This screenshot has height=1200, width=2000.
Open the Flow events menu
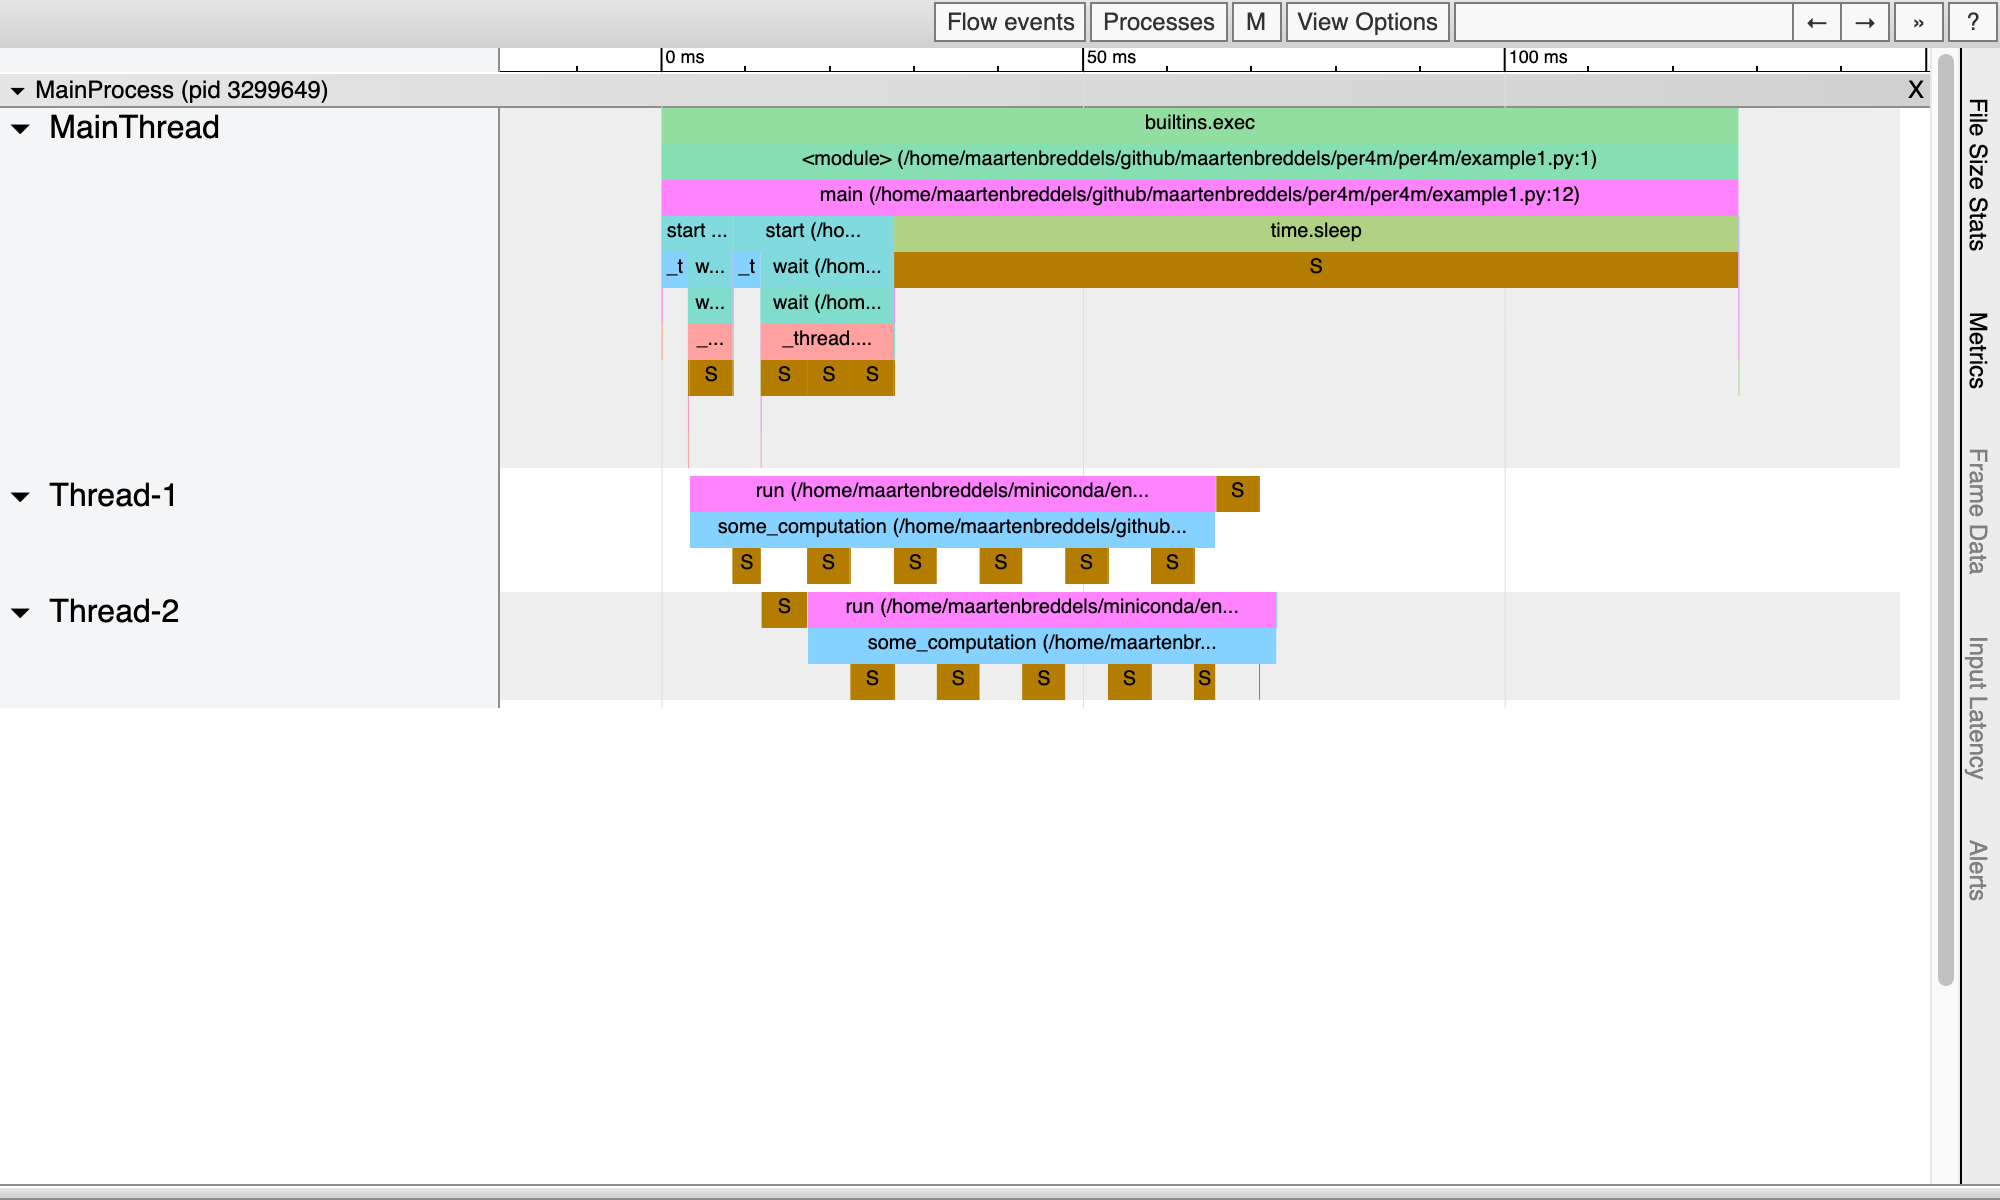pos(1010,22)
